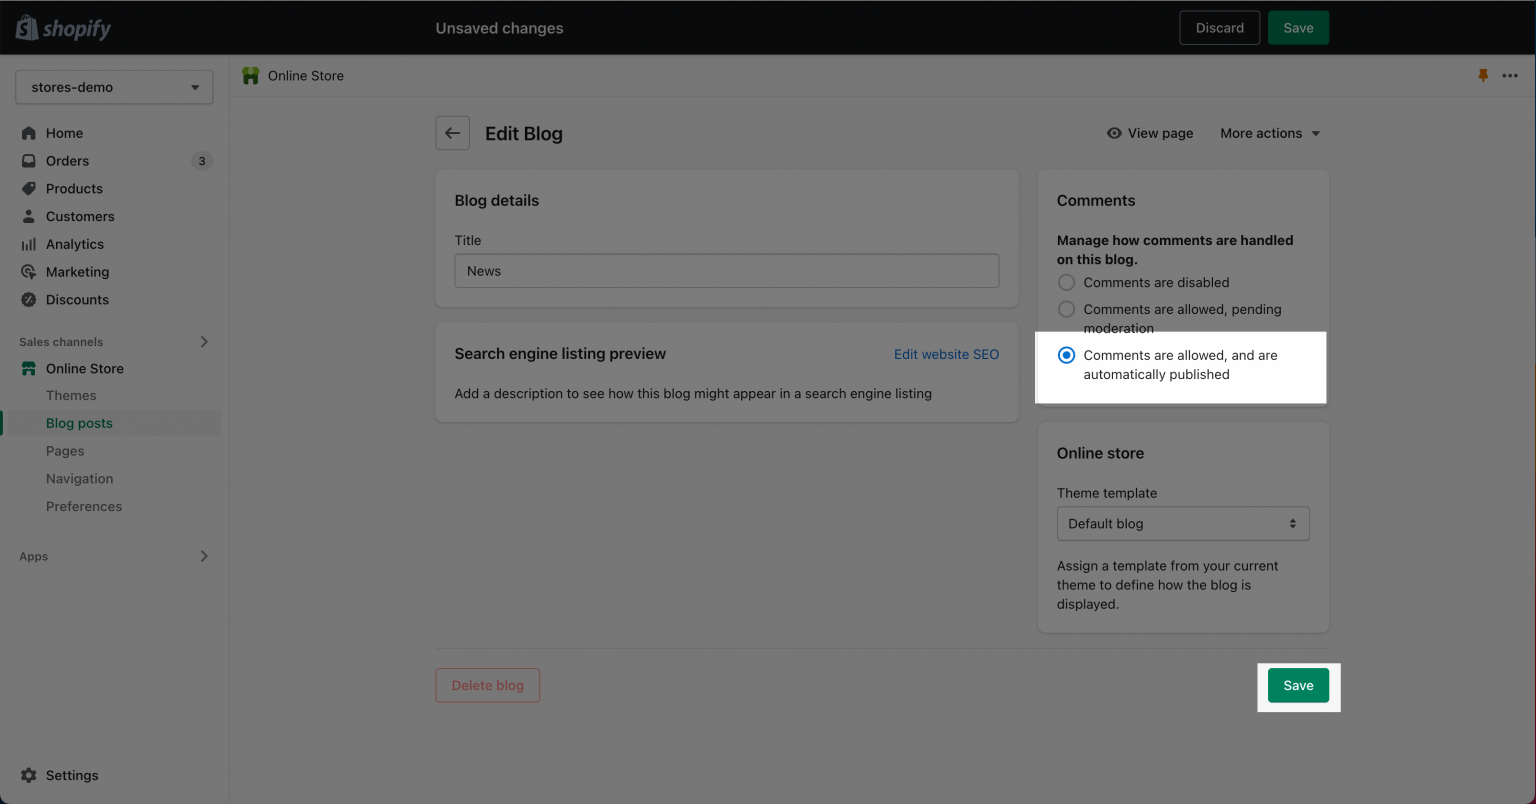
Task: Go back using the arrow button
Action: (x=453, y=133)
